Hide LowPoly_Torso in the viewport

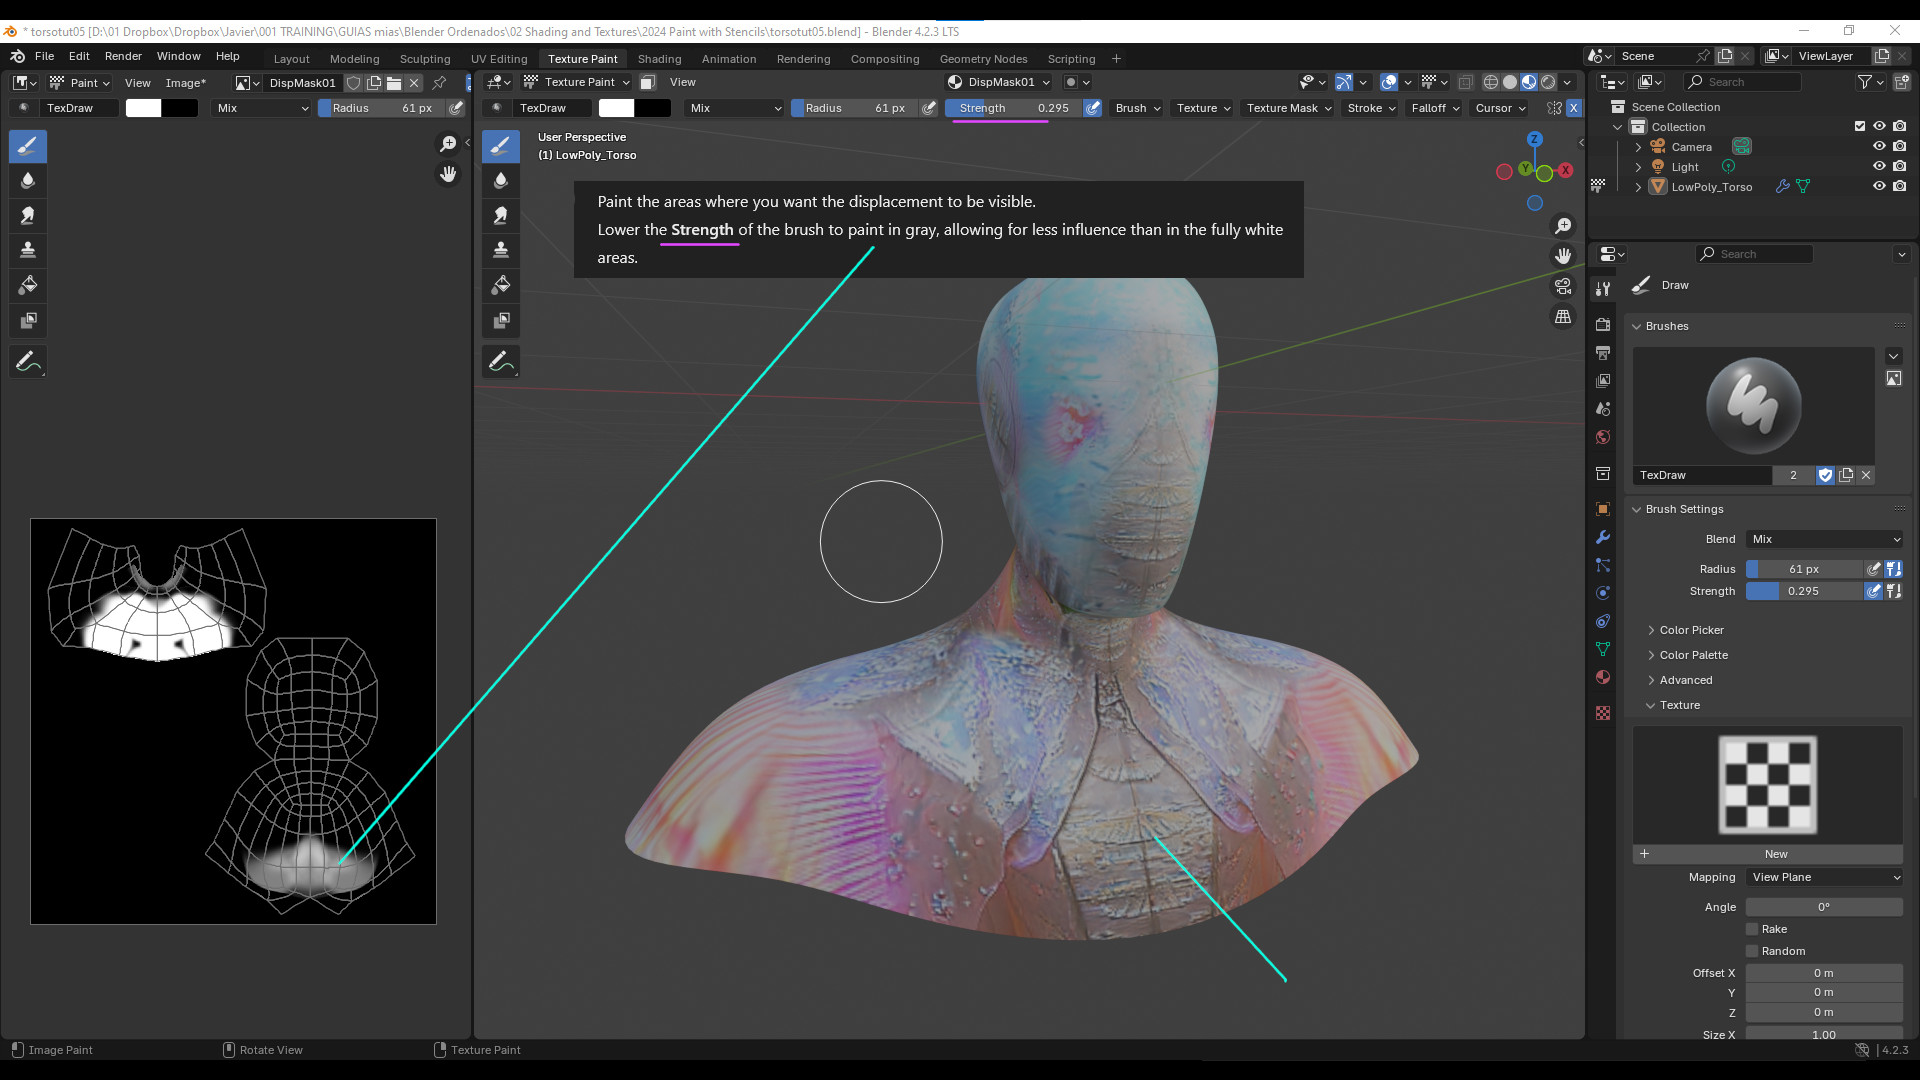pos(1879,187)
